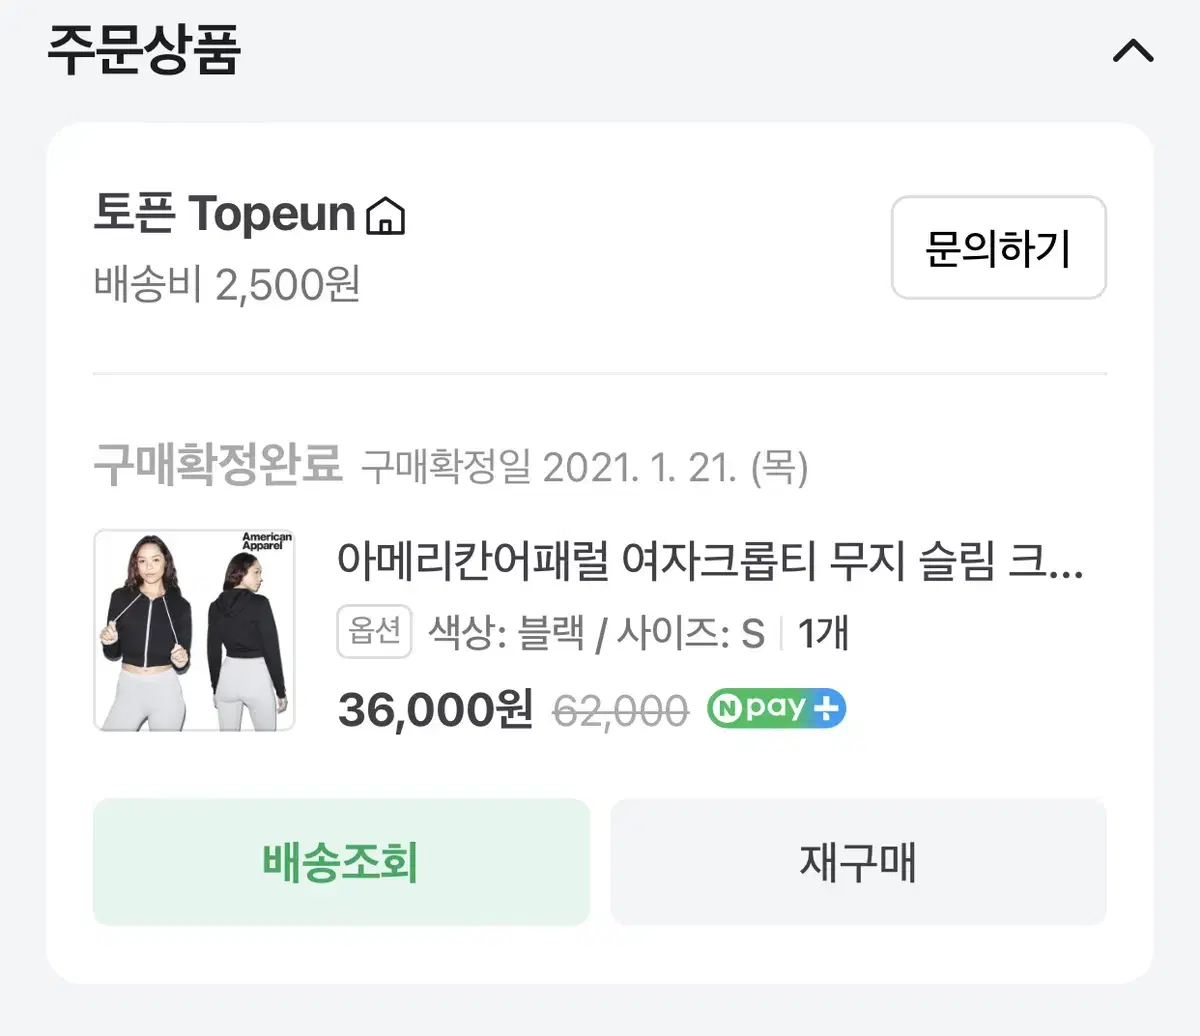This screenshot has height=1036, width=1200.
Task: Open the 아메리칸어패럴 여자크롭티 product title
Action: pyautogui.click(x=709, y=562)
